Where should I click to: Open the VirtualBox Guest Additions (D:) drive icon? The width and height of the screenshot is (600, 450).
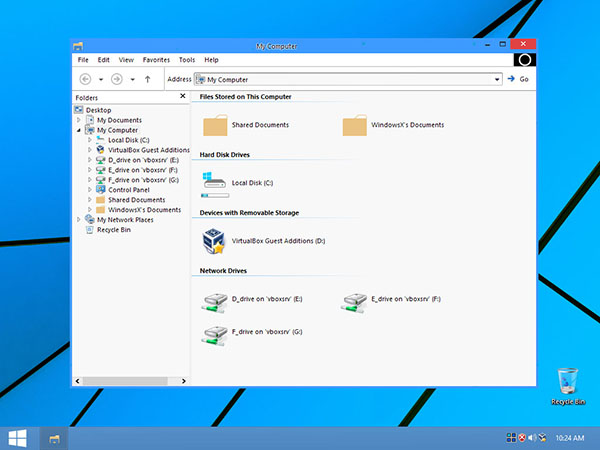click(x=214, y=241)
